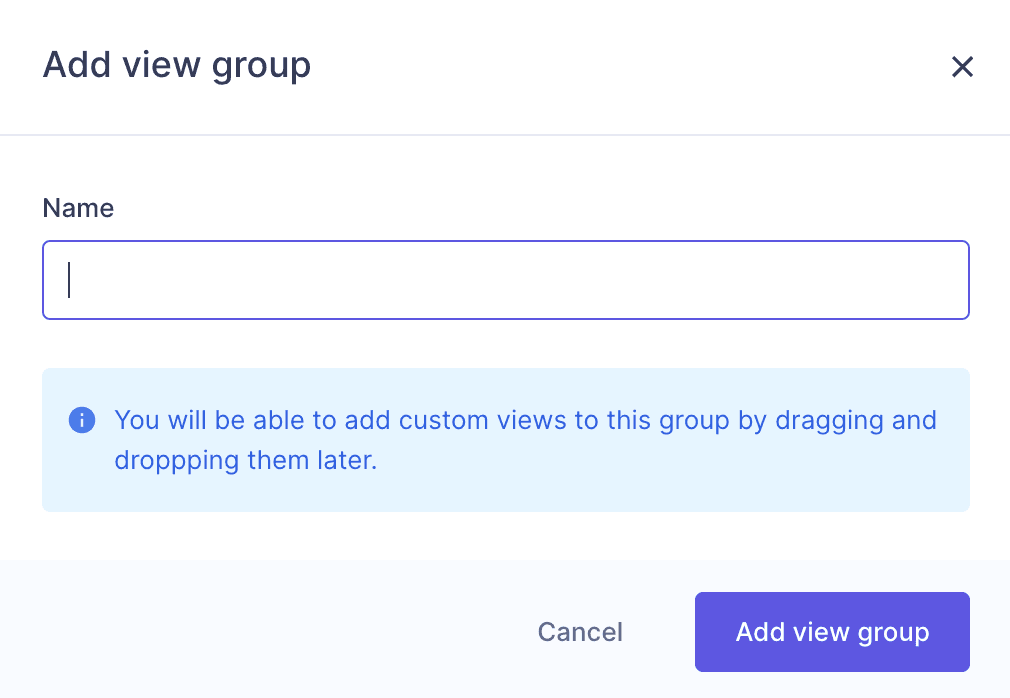Click the Add view group dialog title
Image resolution: width=1010 pixels, height=698 pixels.
coord(176,64)
